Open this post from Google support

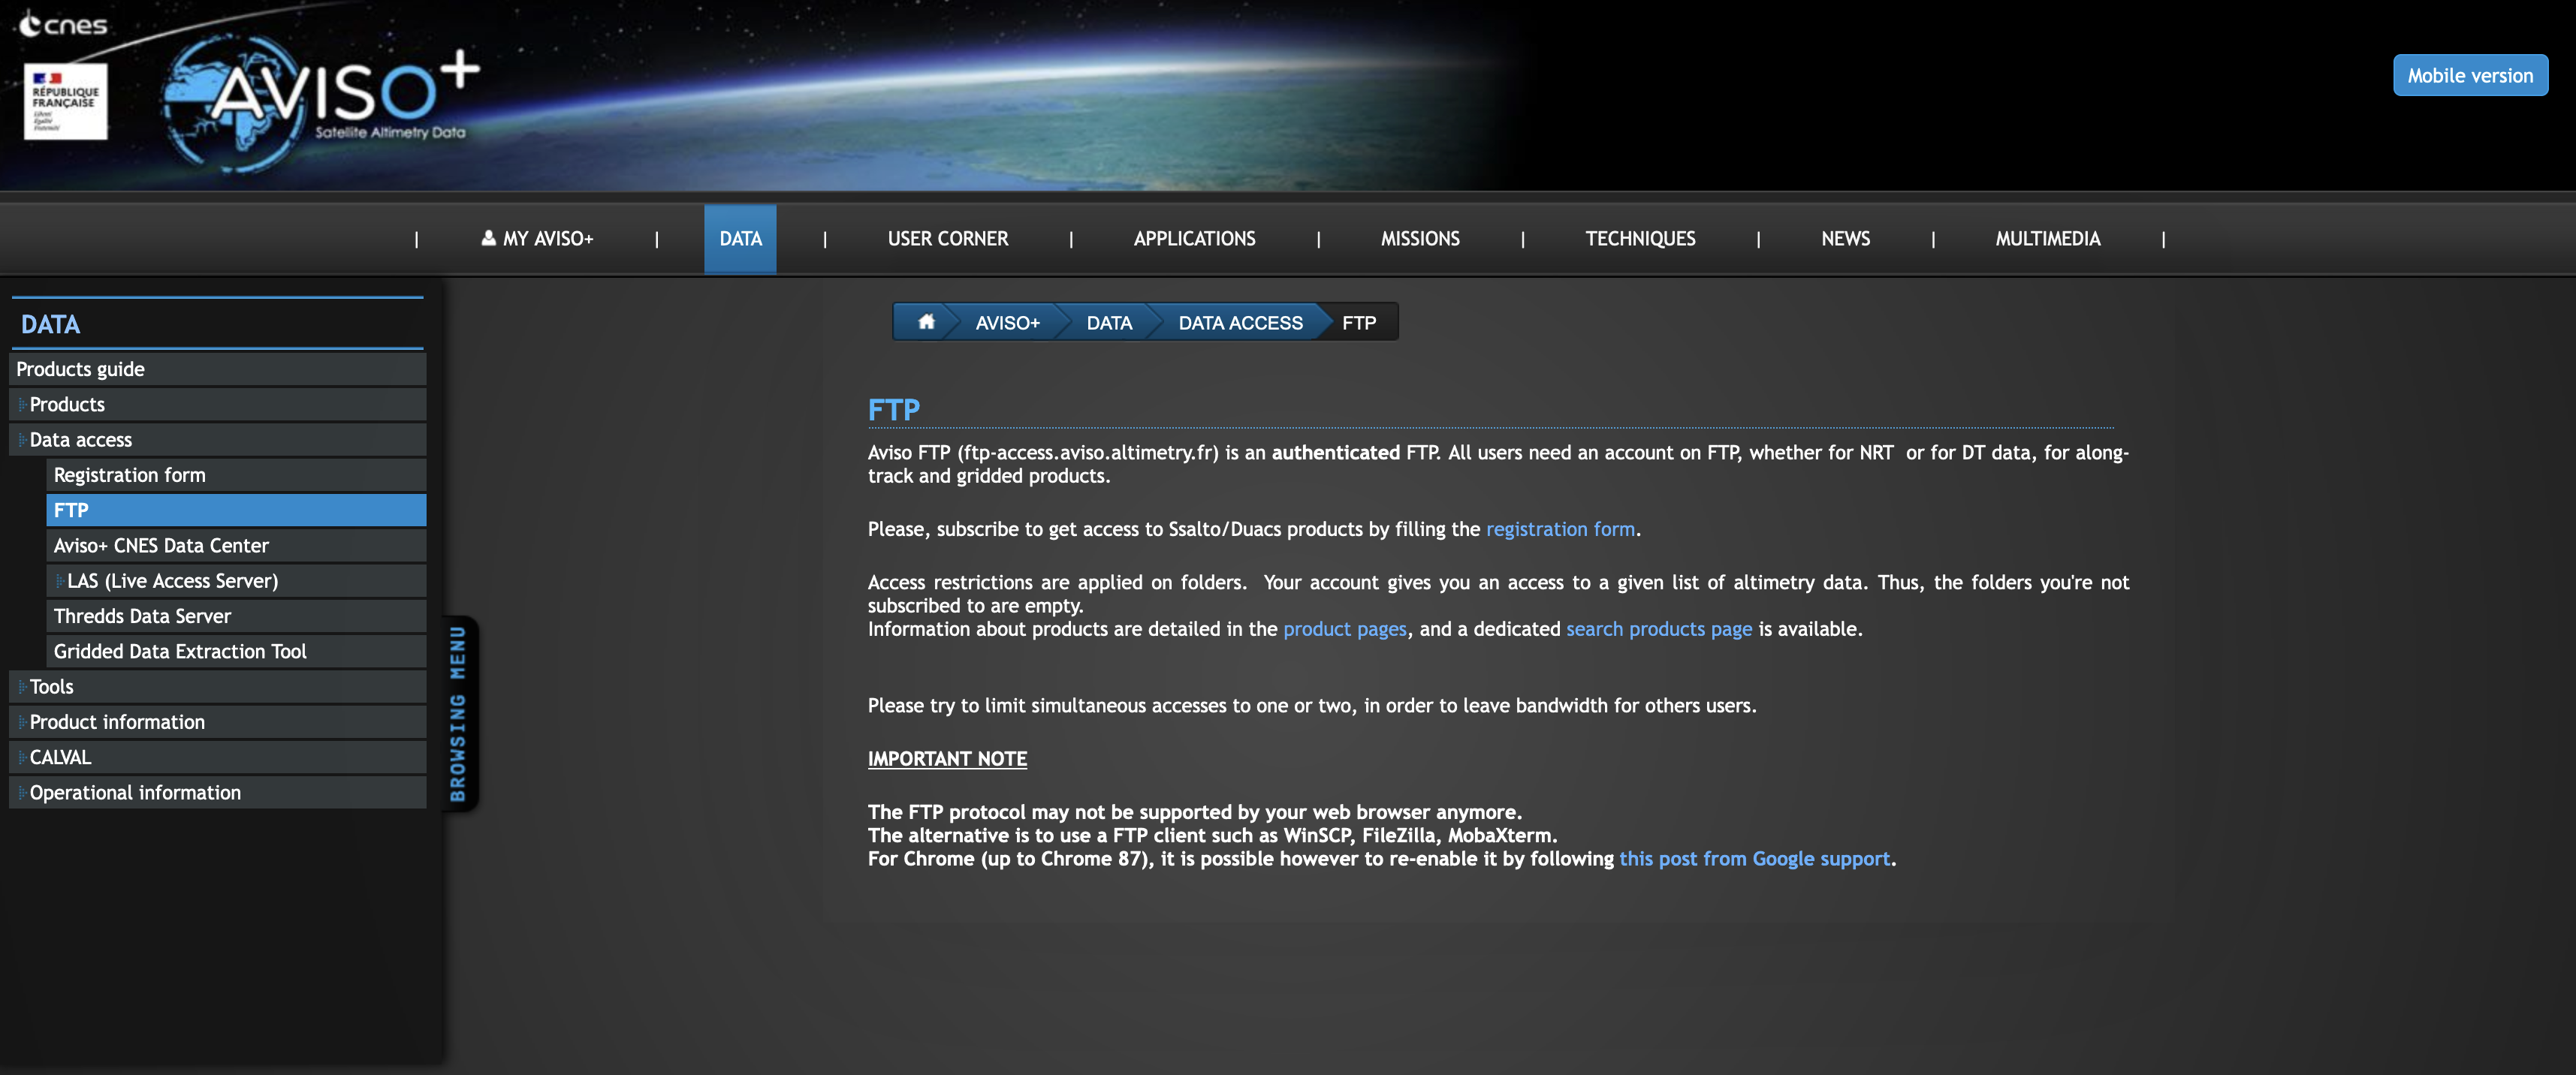pyautogui.click(x=1754, y=859)
